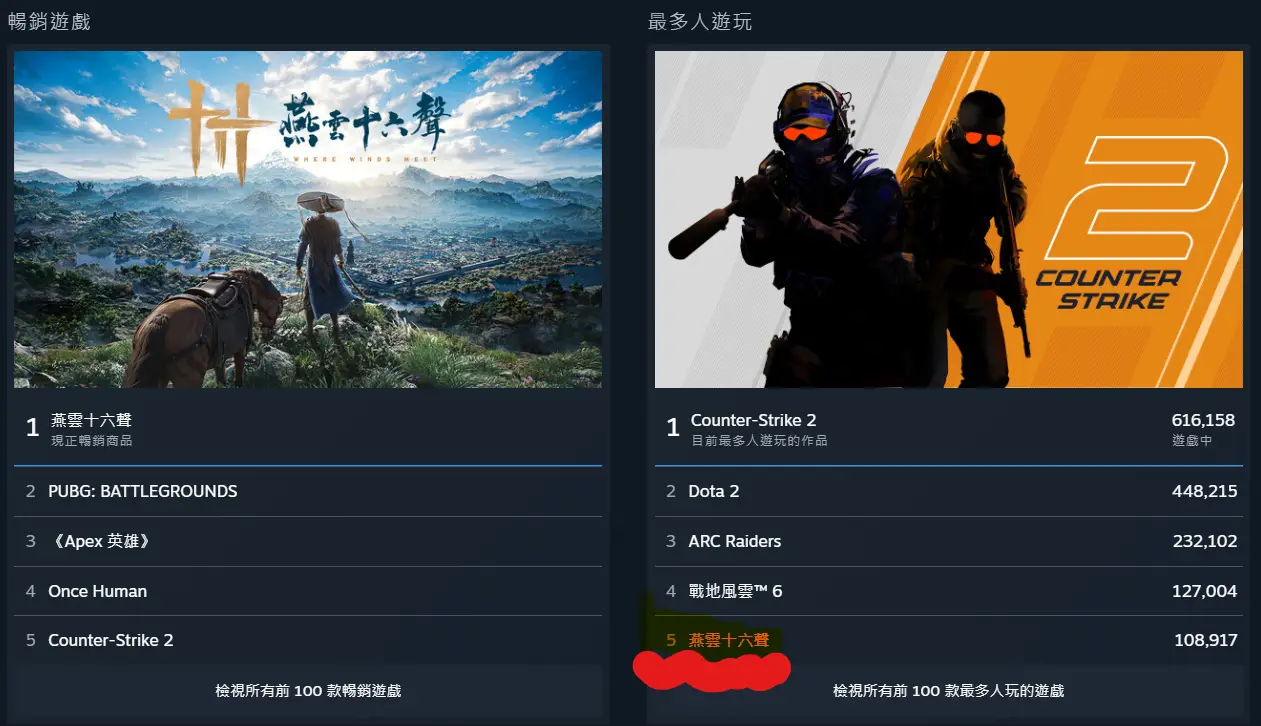
Task: Open the 燕雲十六聲 banner artwork
Action: 308,219
